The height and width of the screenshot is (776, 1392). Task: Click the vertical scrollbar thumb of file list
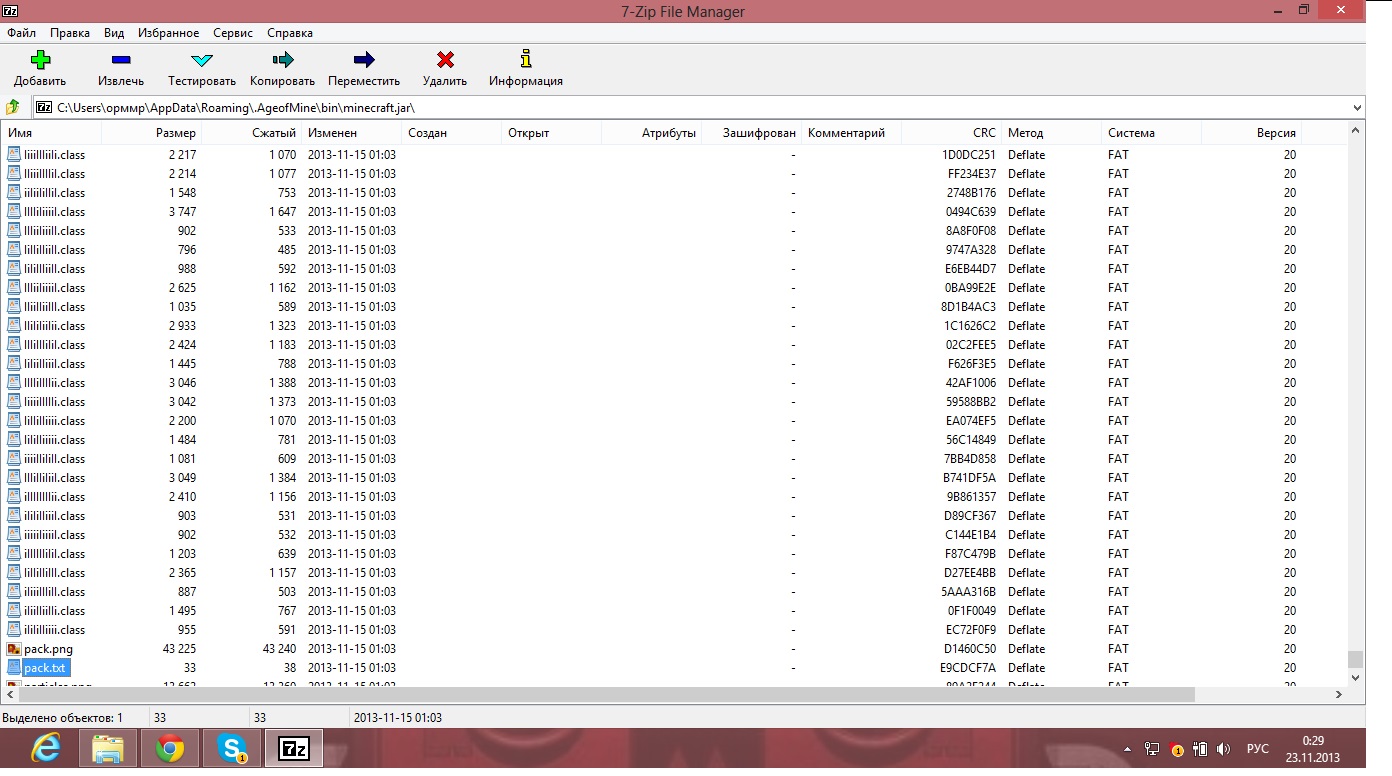(1356, 659)
